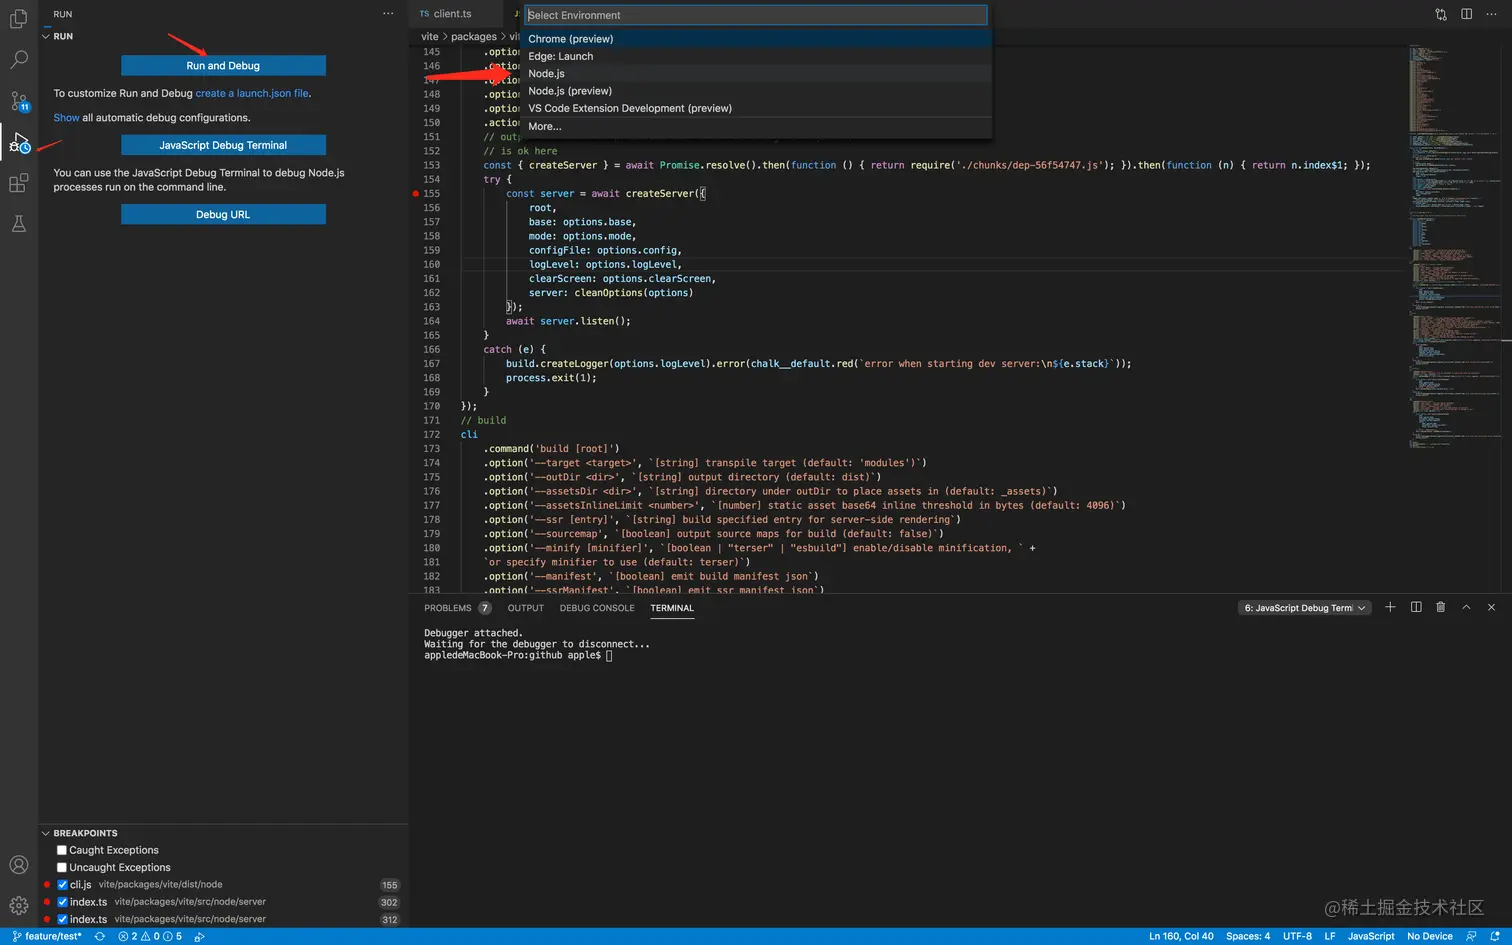
Task: Open the Extensions view in activity bar
Action: click(x=18, y=183)
